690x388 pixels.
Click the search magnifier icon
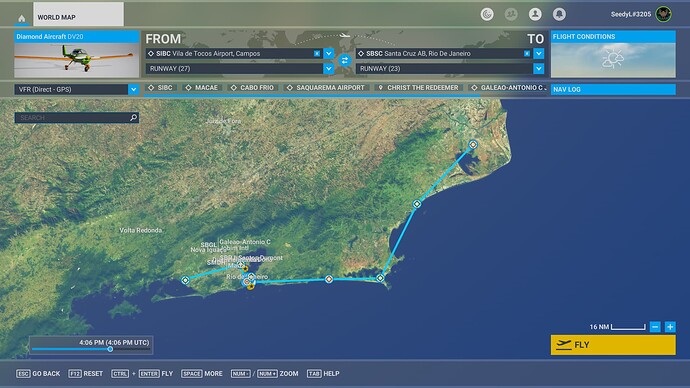point(134,117)
